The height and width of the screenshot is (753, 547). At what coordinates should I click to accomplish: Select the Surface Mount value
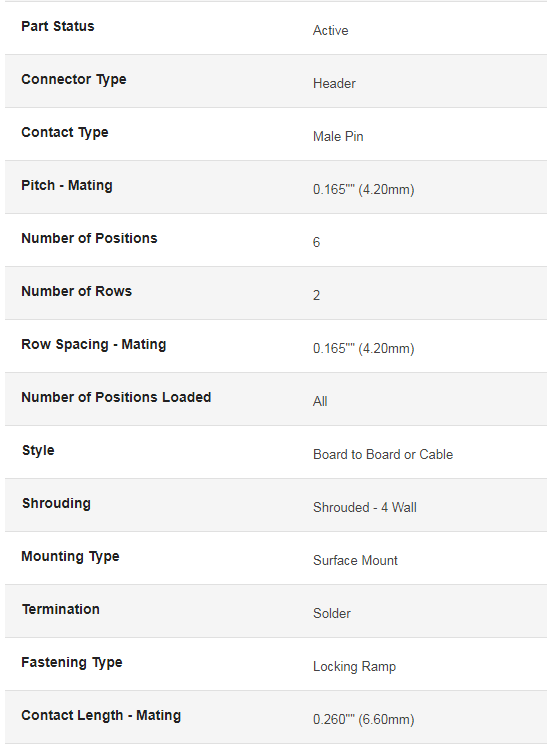[x=355, y=560]
